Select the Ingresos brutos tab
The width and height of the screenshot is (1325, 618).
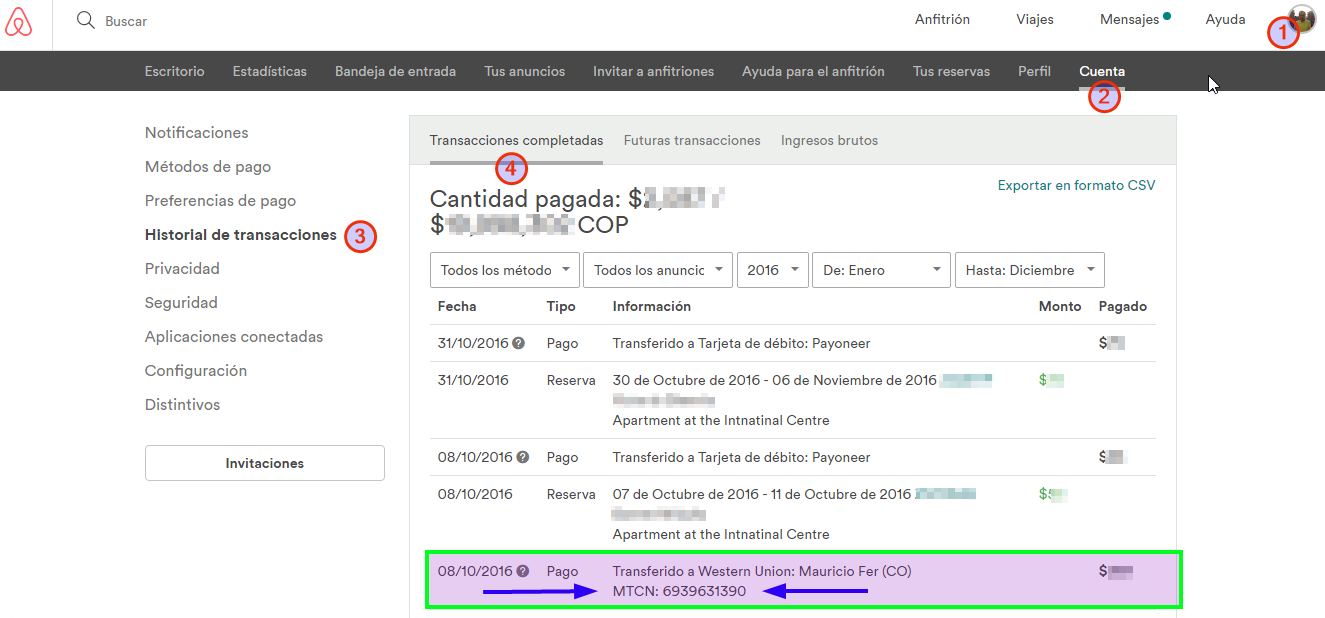(x=829, y=141)
